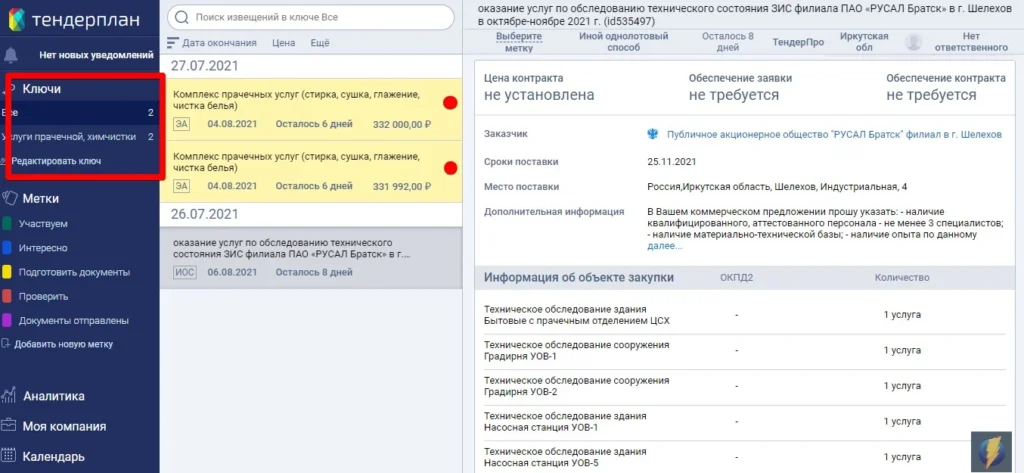Click Иной однолотовый способ label
The image size is (1024, 473).
(x=624, y=42)
